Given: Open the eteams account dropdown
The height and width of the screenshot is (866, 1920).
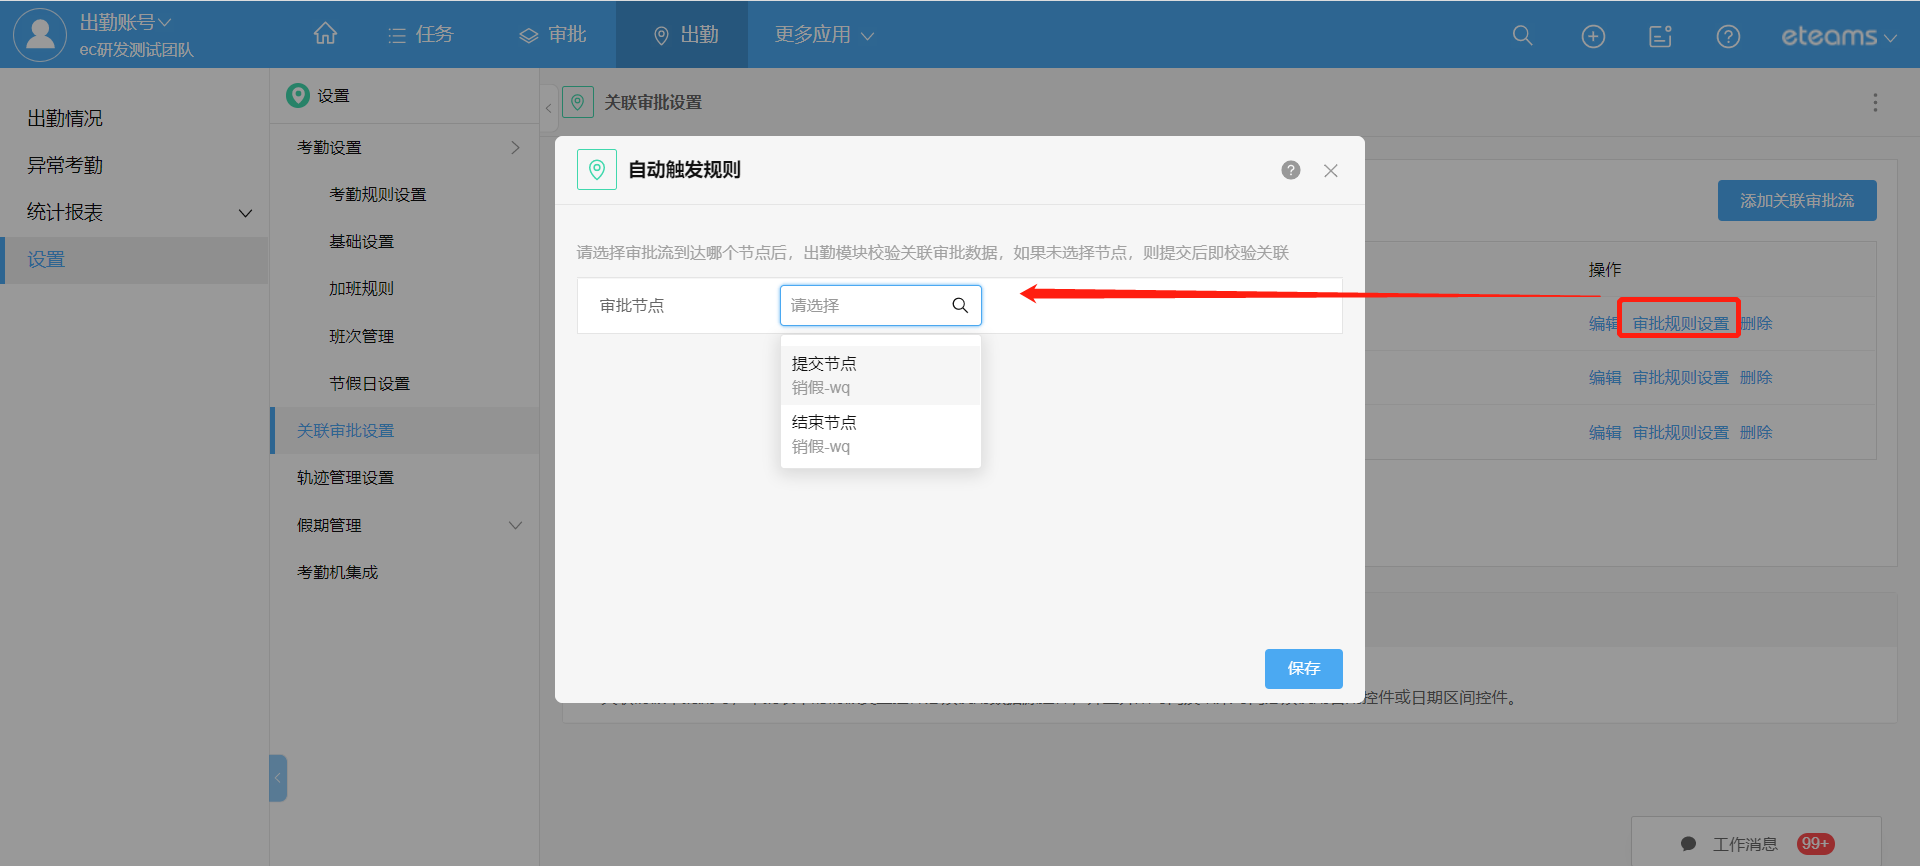Looking at the screenshot, I should click(x=1839, y=37).
